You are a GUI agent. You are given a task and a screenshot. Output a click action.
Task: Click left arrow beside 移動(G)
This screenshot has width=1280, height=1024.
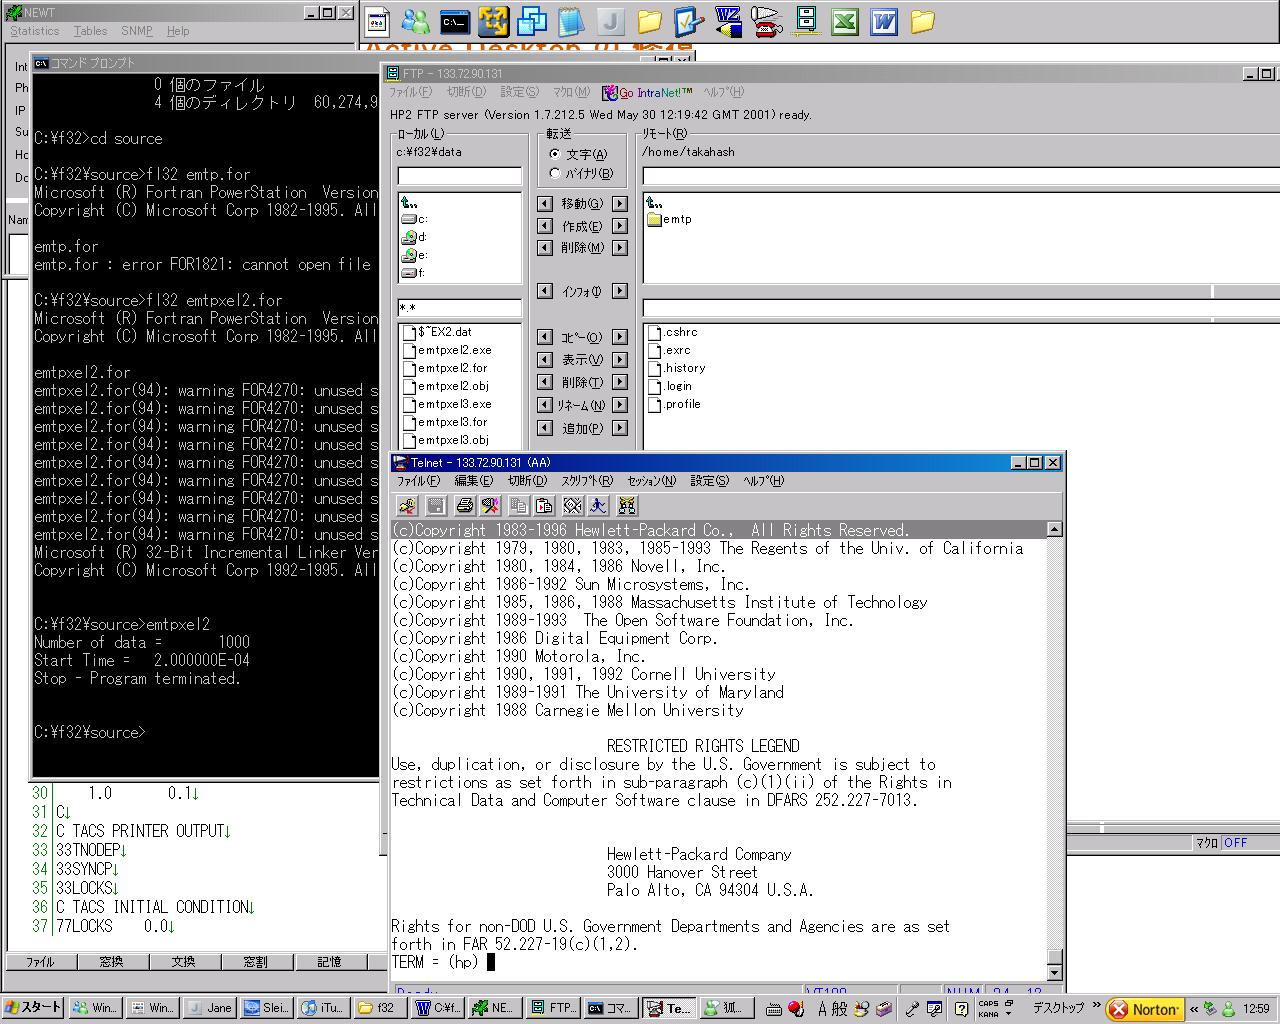[545, 203]
